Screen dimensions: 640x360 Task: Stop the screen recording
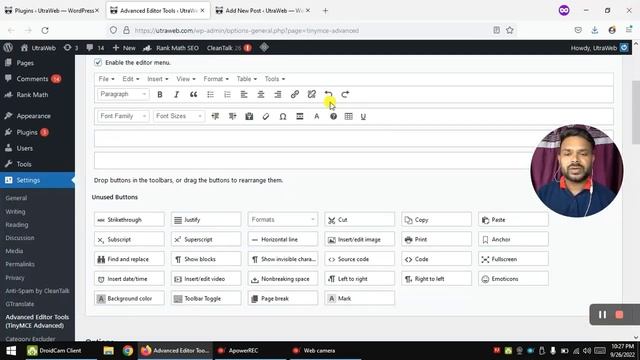pyautogui.click(x=619, y=315)
